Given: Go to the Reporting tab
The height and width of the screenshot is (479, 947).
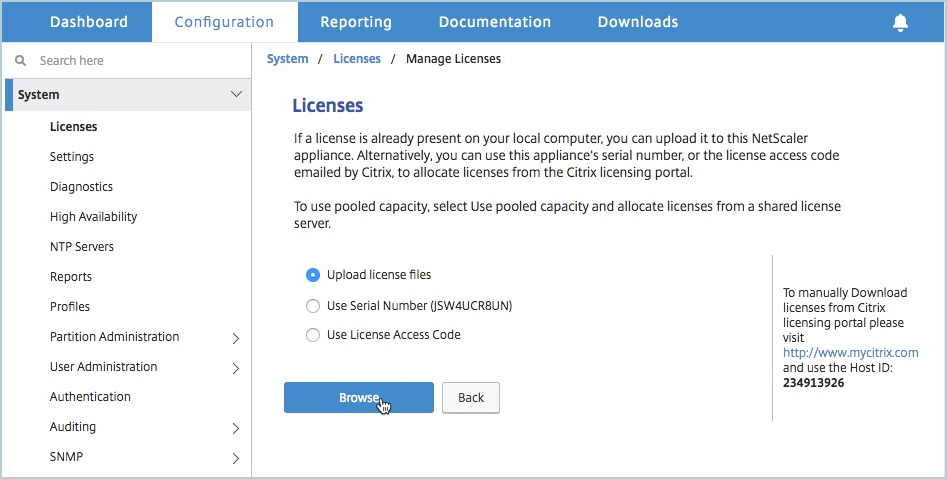Looking at the screenshot, I should (356, 22).
